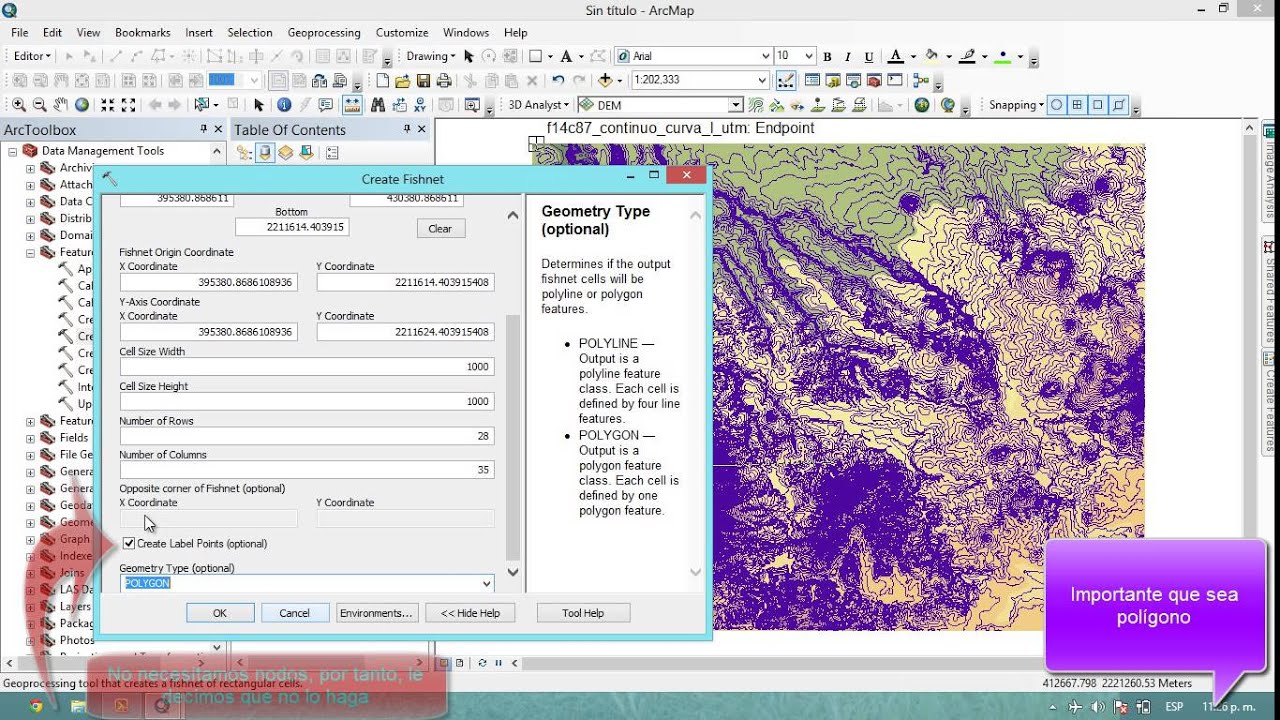This screenshot has width=1280, height=720.
Task: Open the Find binoculars tool
Action: coord(378,104)
